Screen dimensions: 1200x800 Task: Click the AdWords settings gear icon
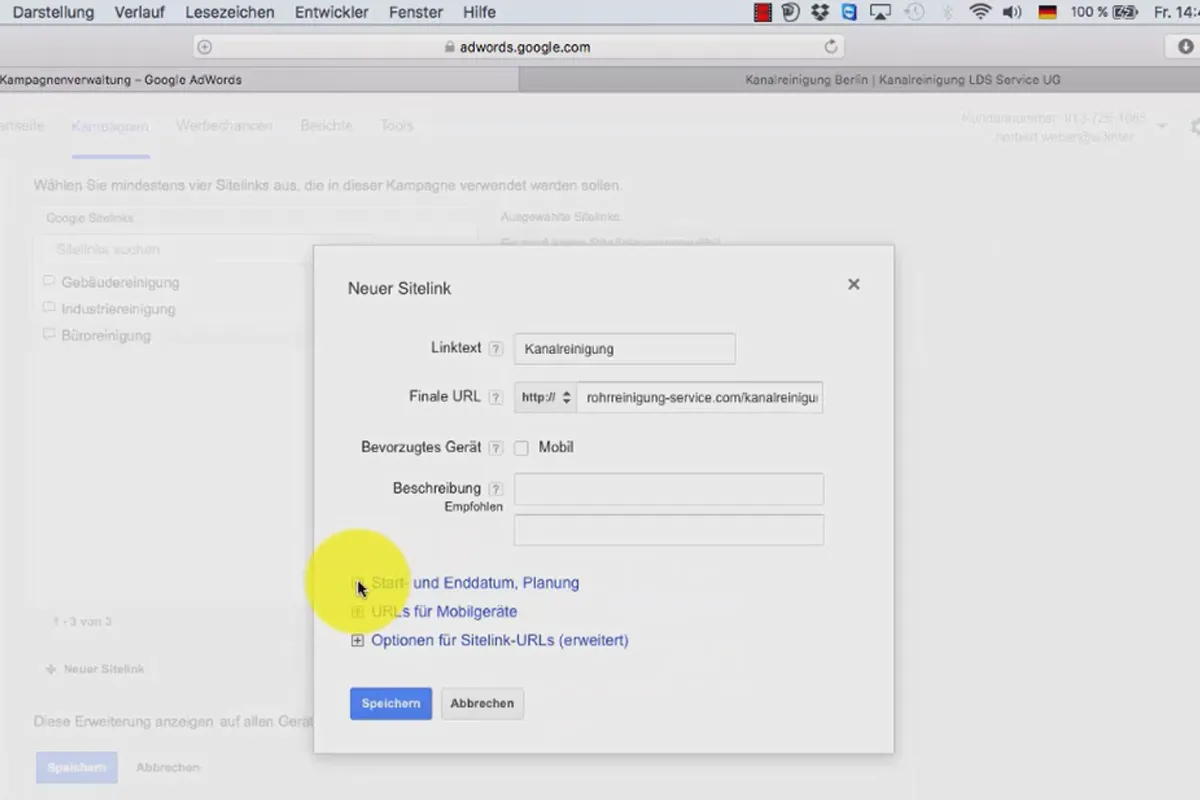click(1194, 126)
